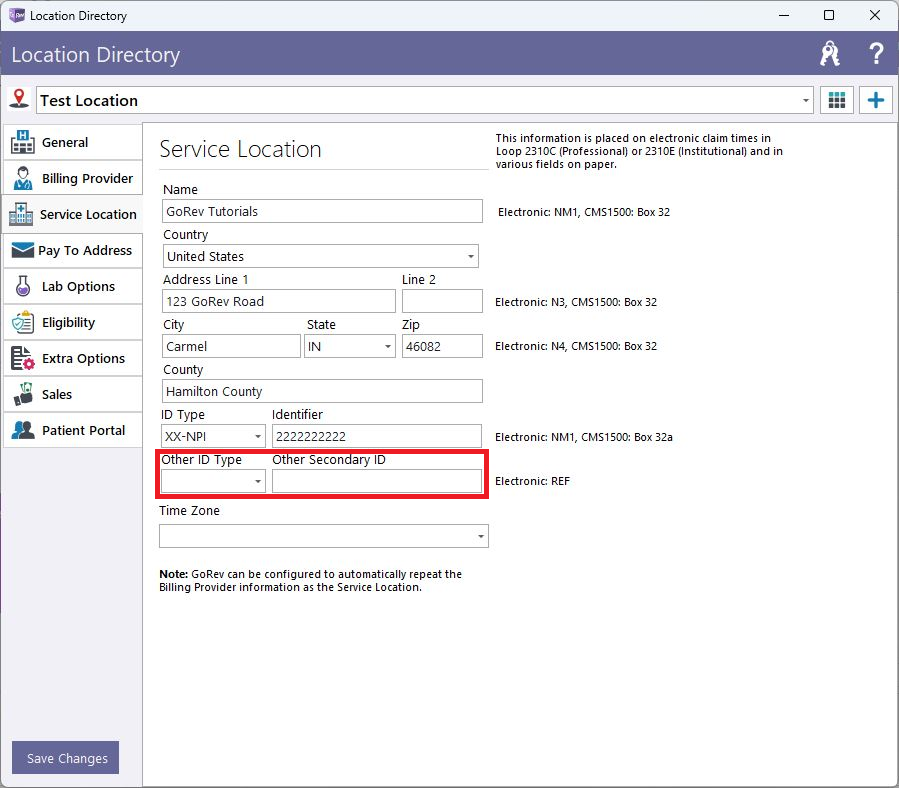This screenshot has height=788, width=899.
Task: Open Extra Options tab
Action: 72,358
